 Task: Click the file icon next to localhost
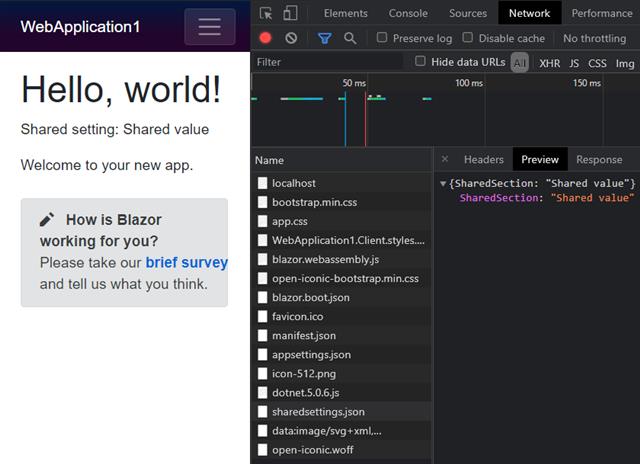click(x=262, y=183)
